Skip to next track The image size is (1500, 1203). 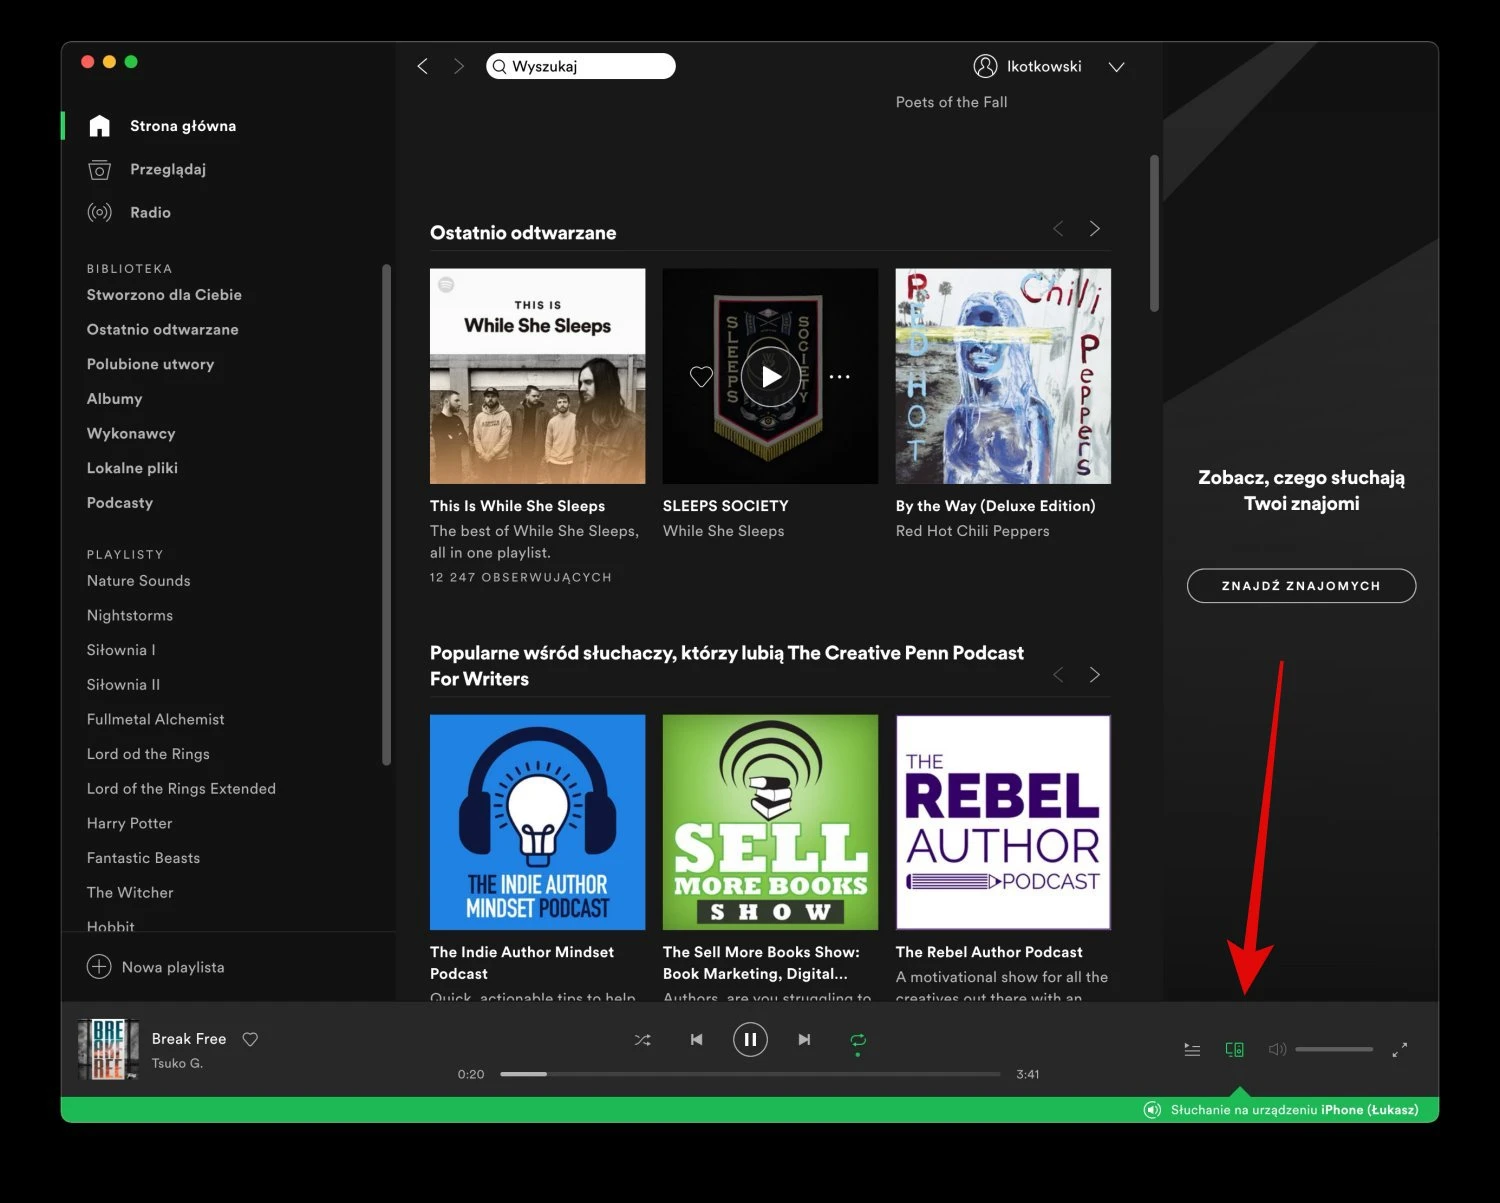pos(804,1040)
